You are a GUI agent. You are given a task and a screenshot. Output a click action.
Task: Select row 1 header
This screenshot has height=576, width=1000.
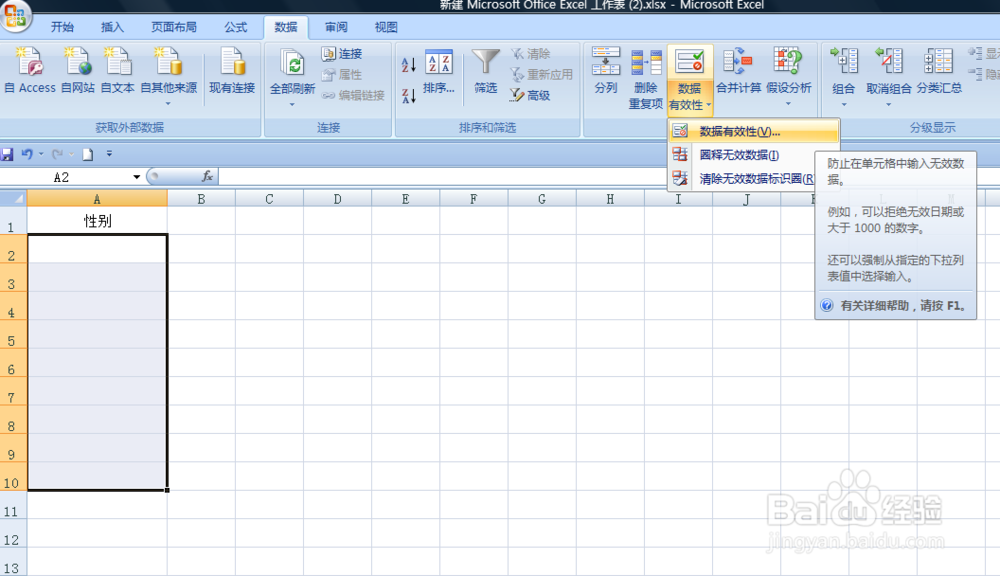13,221
